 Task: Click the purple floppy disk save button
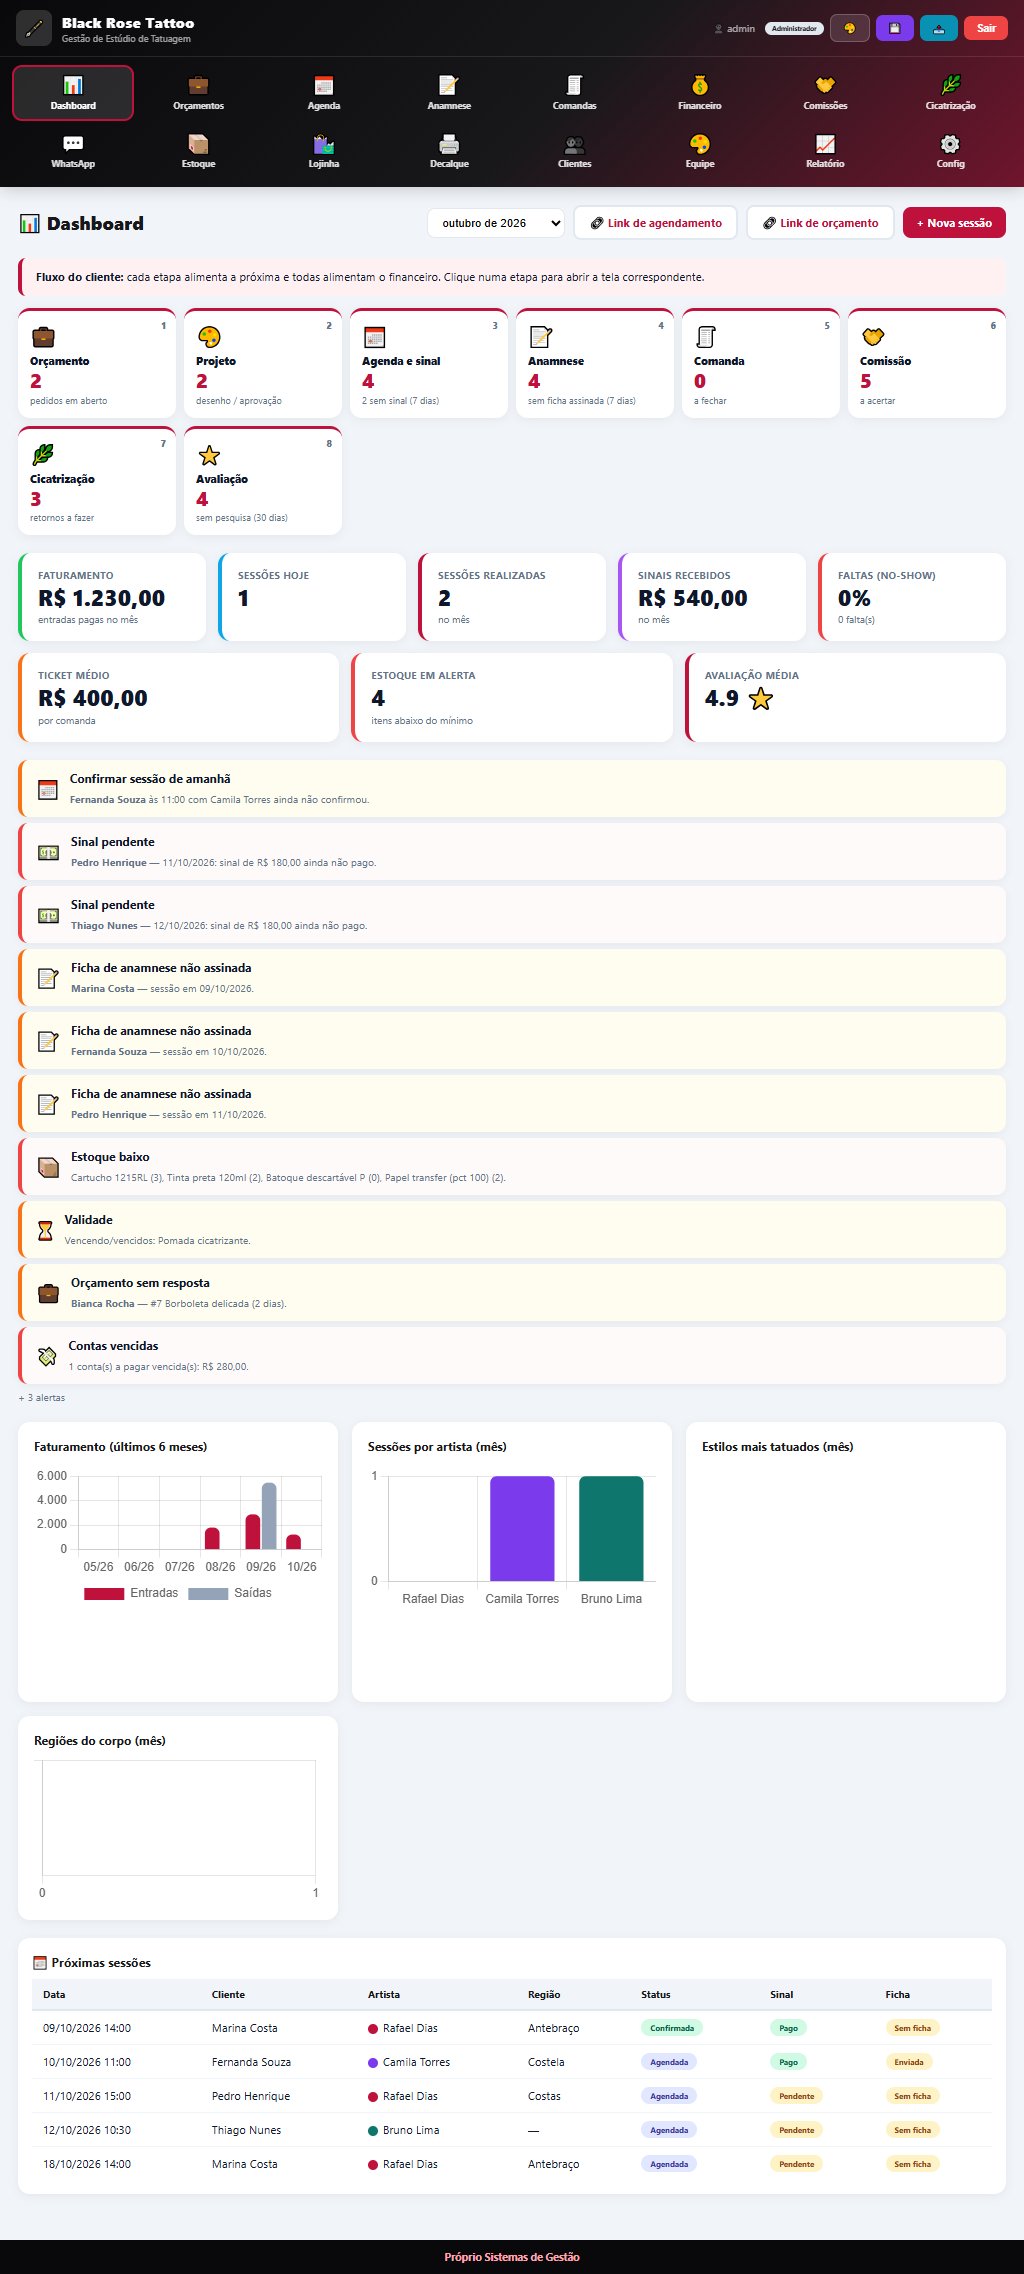(895, 28)
